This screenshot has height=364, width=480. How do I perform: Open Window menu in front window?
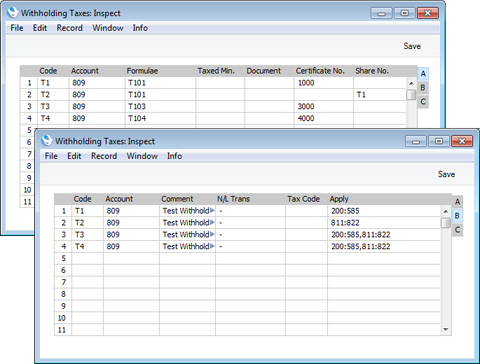coord(142,156)
